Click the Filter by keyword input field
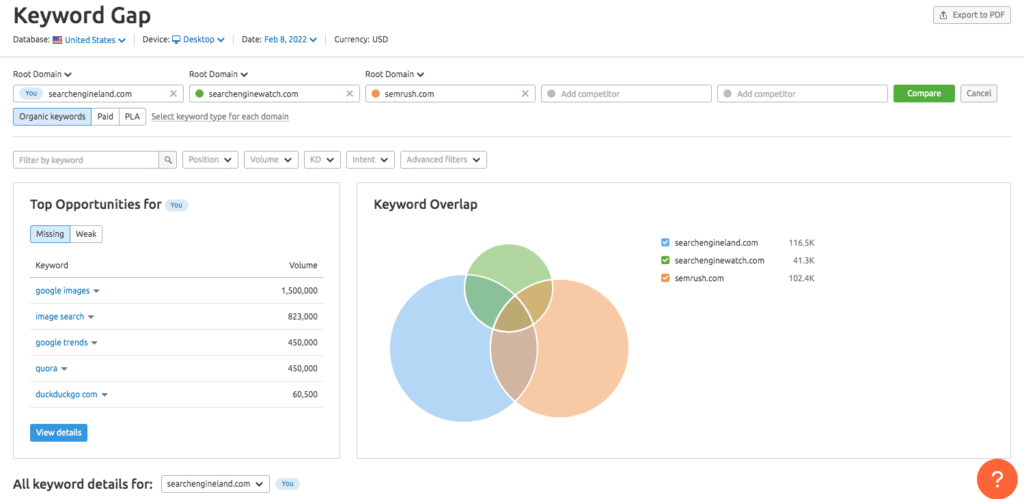The height and width of the screenshot is (499, 1024). coord(86,160)
